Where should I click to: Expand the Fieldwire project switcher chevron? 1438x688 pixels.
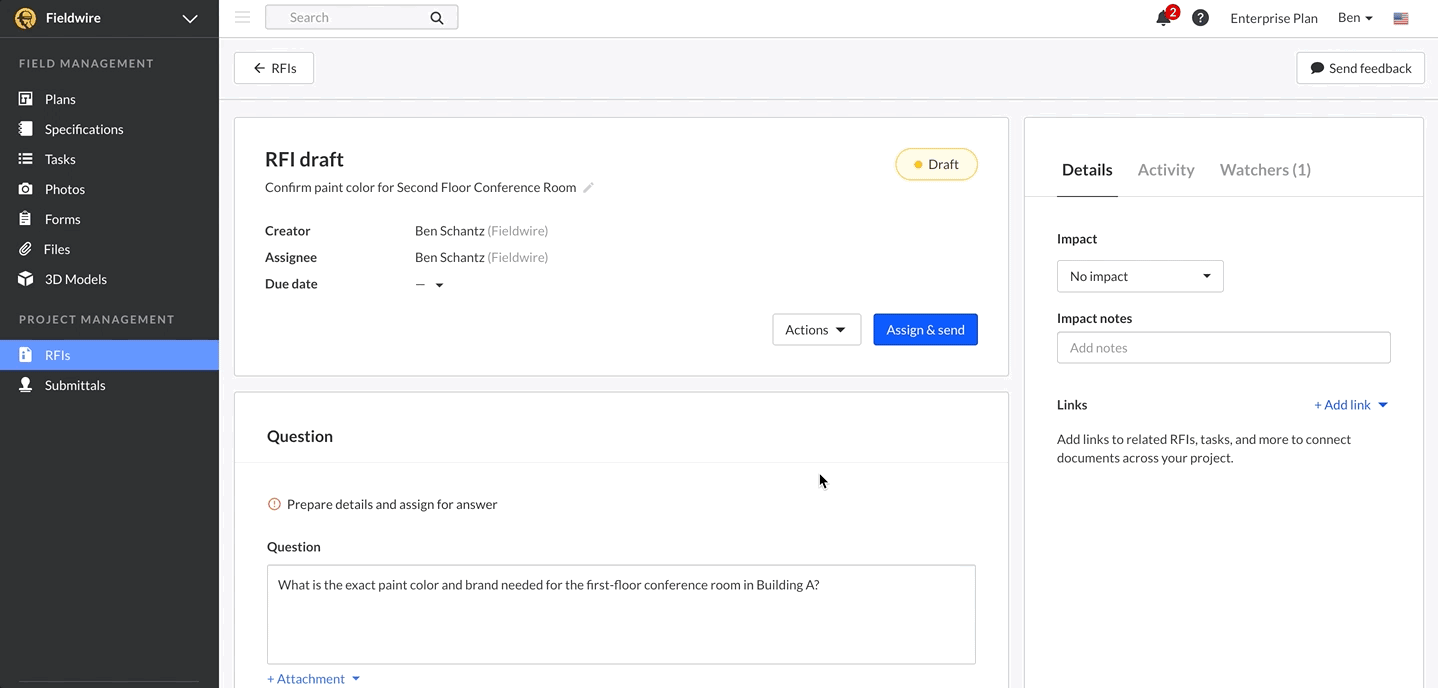pos(190,18)
